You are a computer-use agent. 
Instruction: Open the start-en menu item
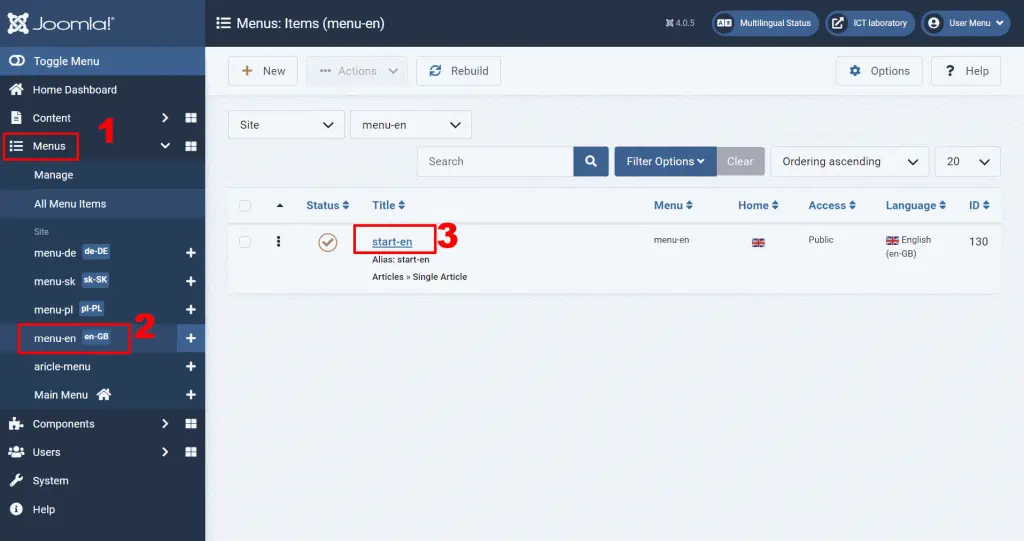coord(392,242)
